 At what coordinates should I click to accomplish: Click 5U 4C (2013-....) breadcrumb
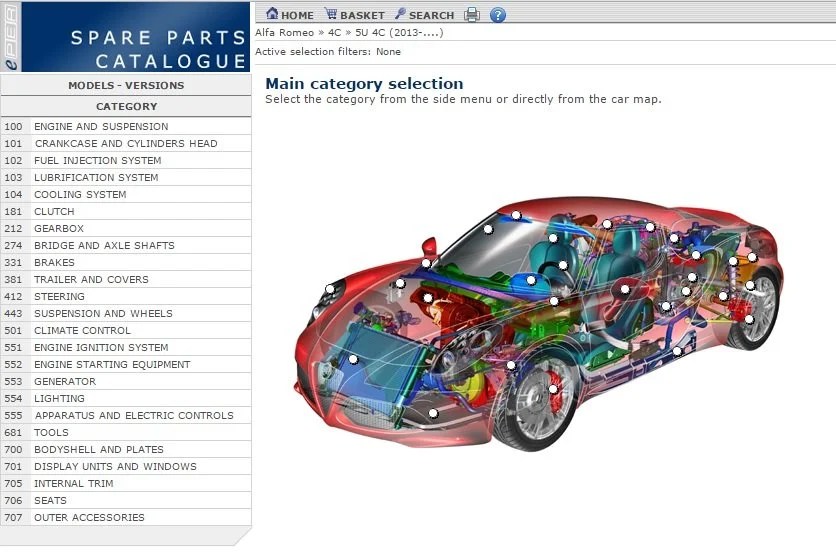[399, 33]
